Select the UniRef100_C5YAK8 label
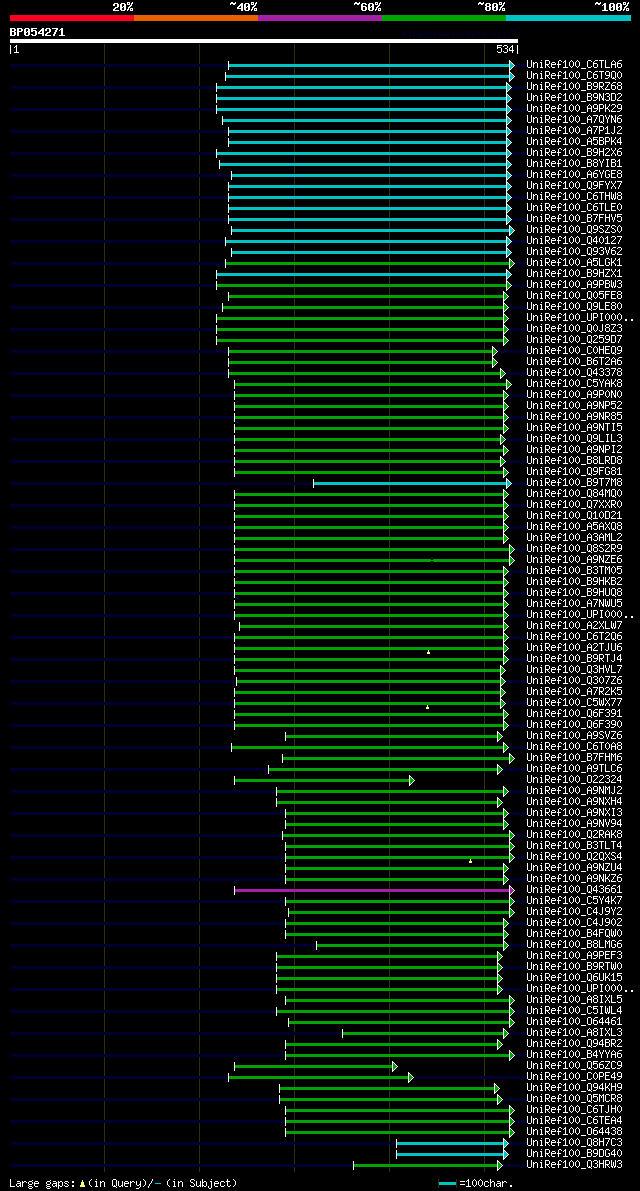This screenshot has height=1191, width=640. 574,384
